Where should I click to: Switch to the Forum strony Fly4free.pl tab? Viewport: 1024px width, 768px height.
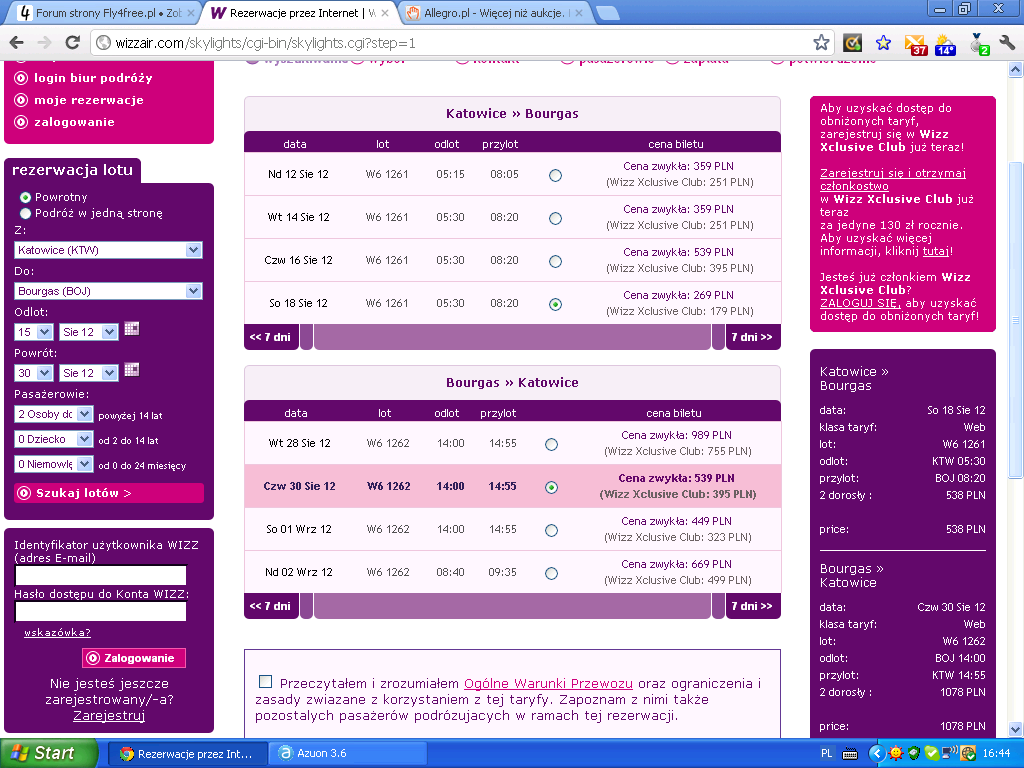104,12
